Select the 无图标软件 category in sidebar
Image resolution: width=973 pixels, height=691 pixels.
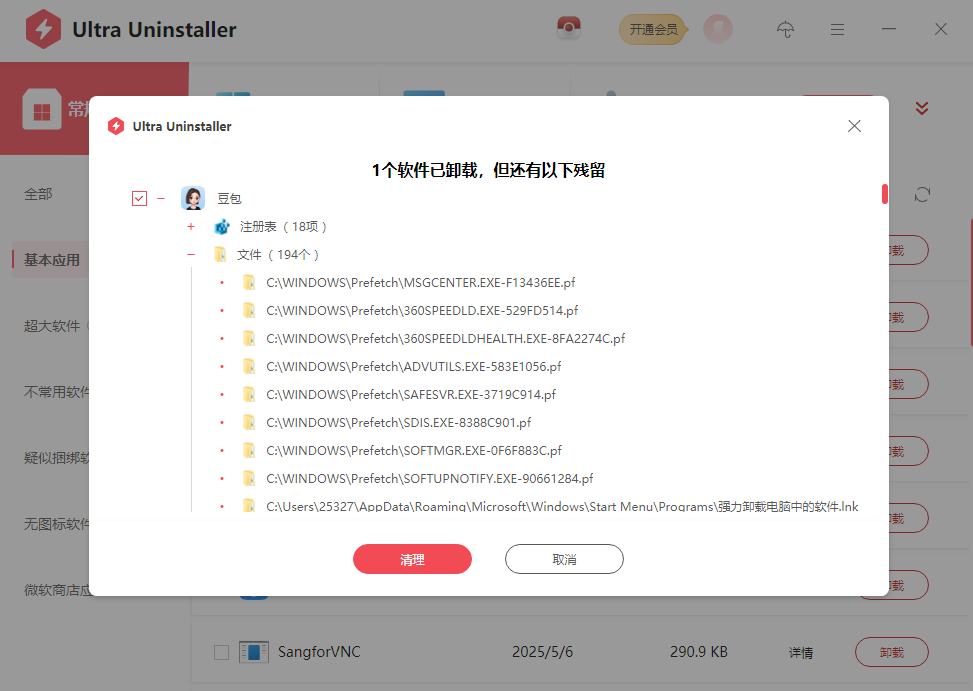tap(56, 524)
